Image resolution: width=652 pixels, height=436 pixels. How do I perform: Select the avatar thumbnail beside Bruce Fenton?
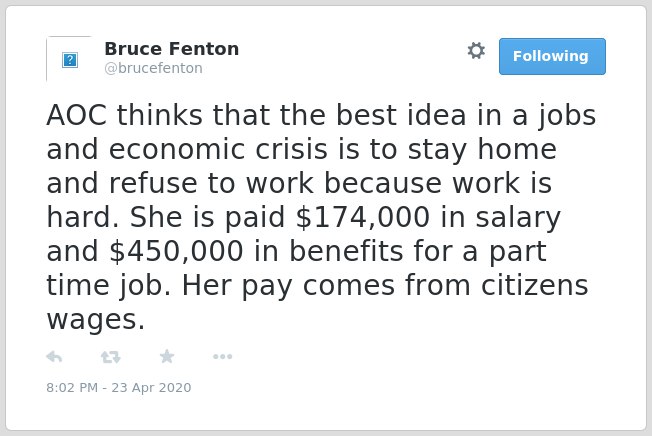(x=70, y=59)
